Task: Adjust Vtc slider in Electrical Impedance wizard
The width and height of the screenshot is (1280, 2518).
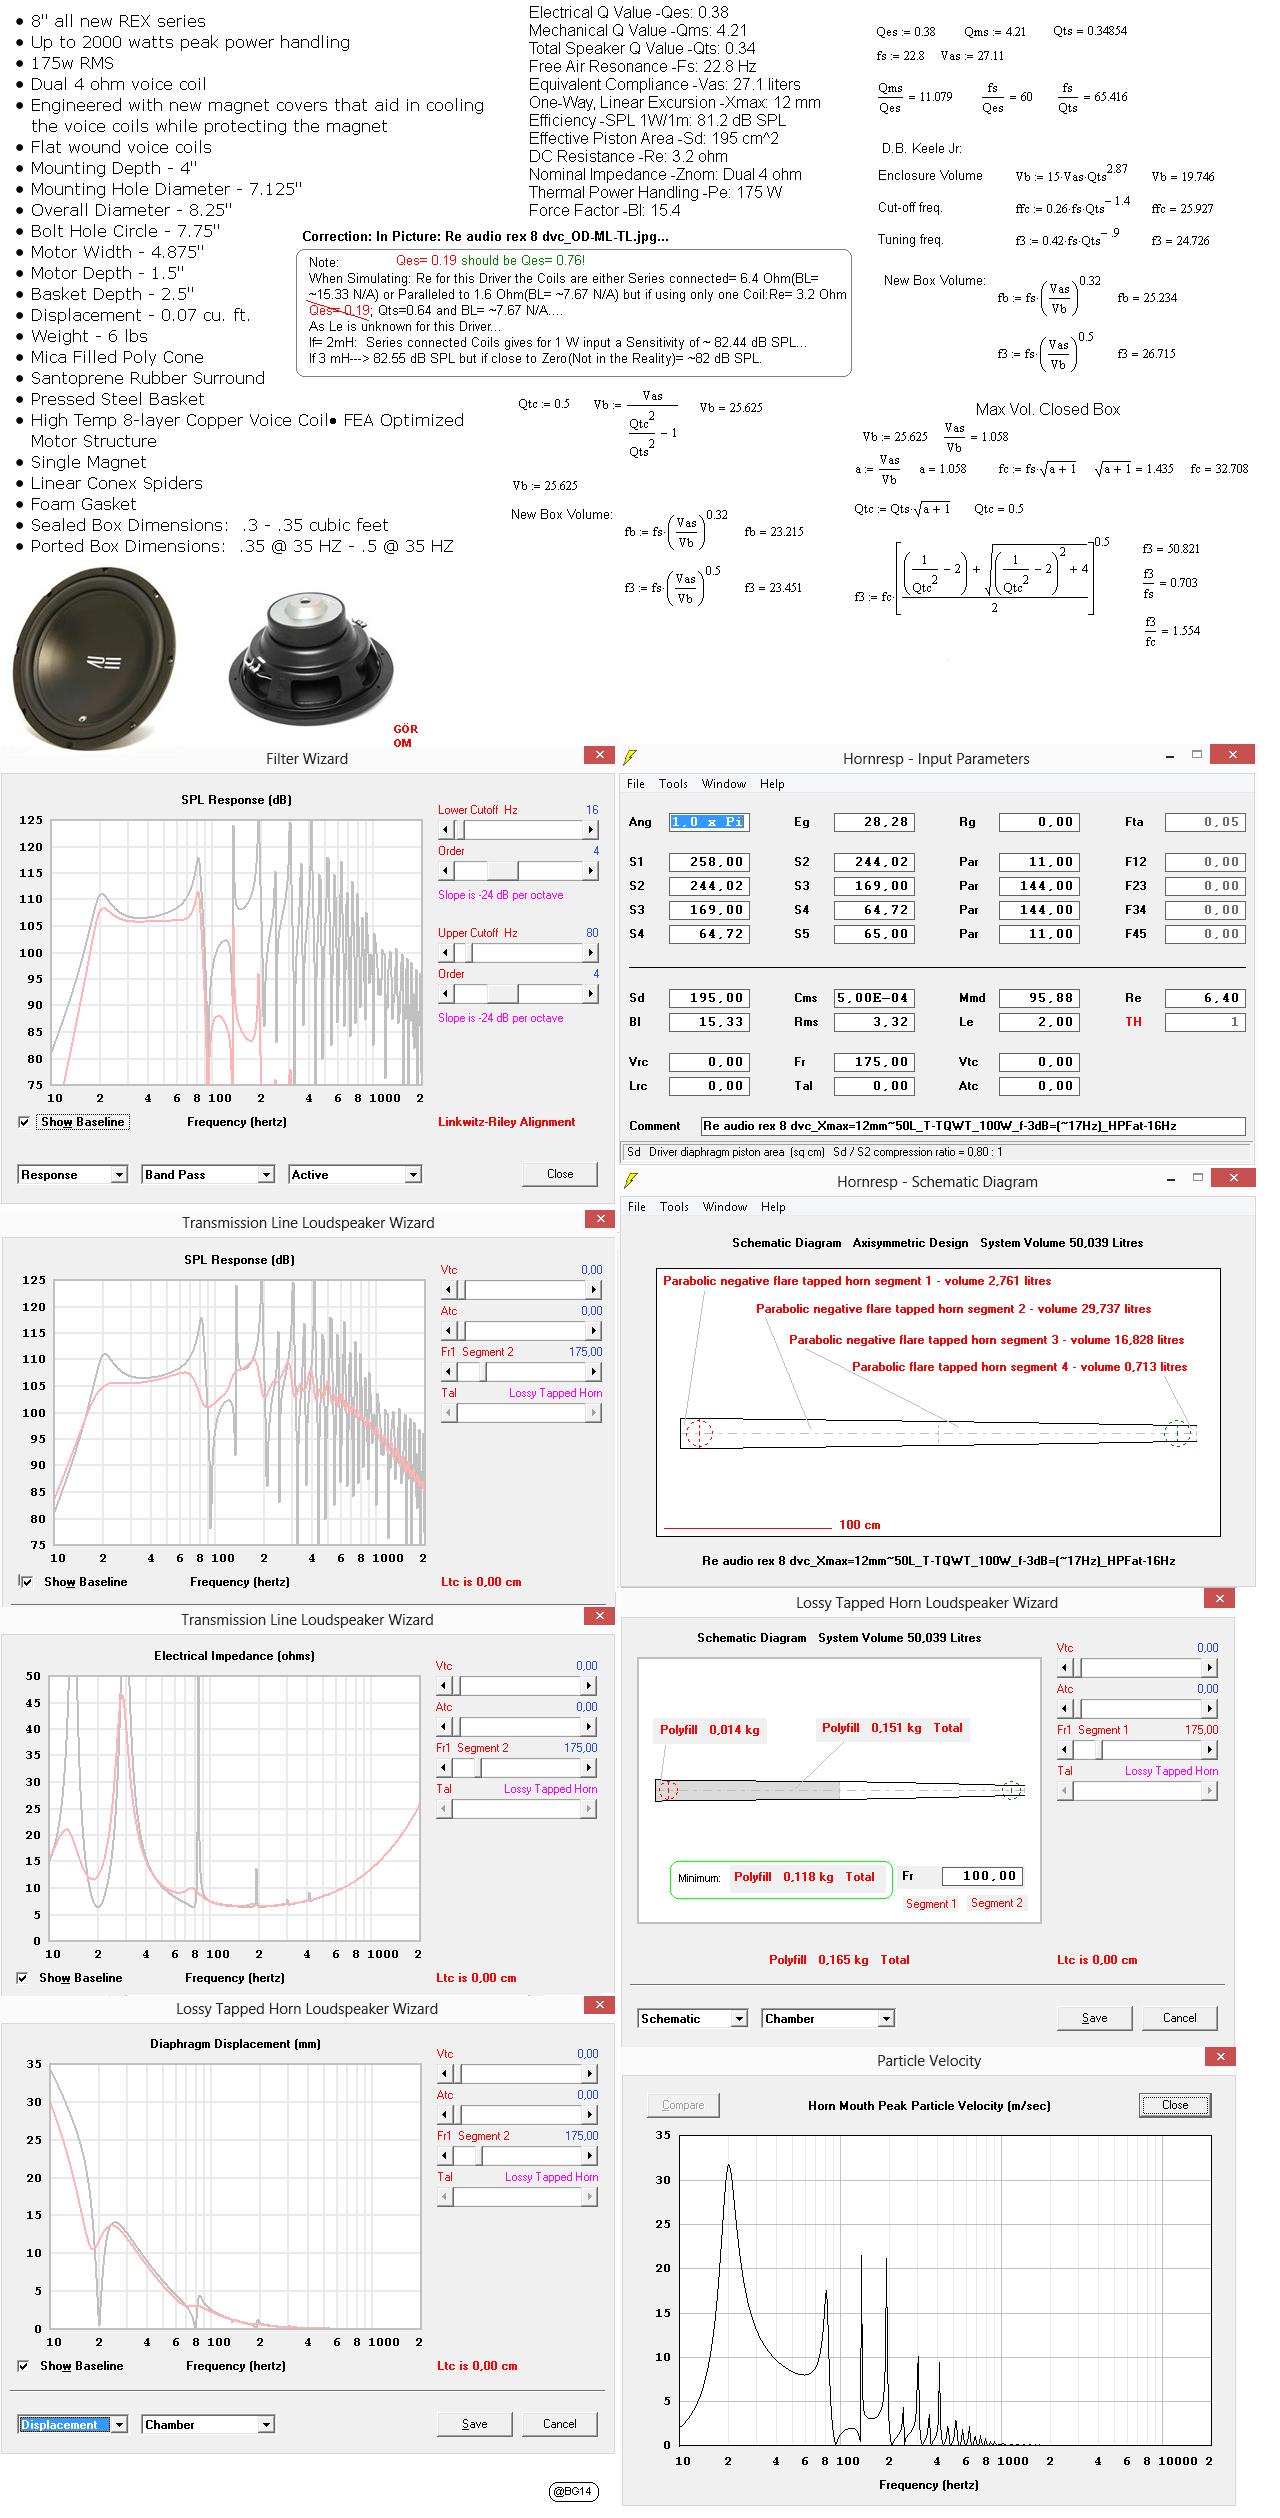Action: (517, 1686)
